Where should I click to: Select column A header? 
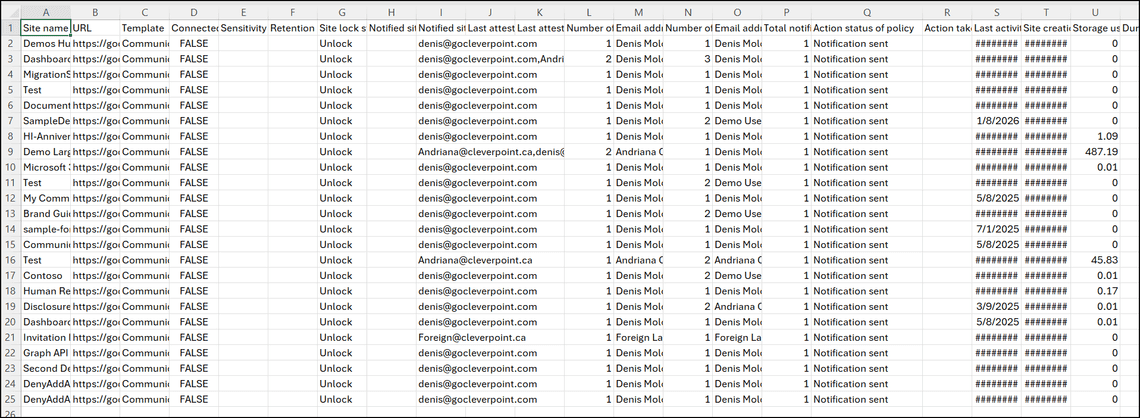[45, 12]
